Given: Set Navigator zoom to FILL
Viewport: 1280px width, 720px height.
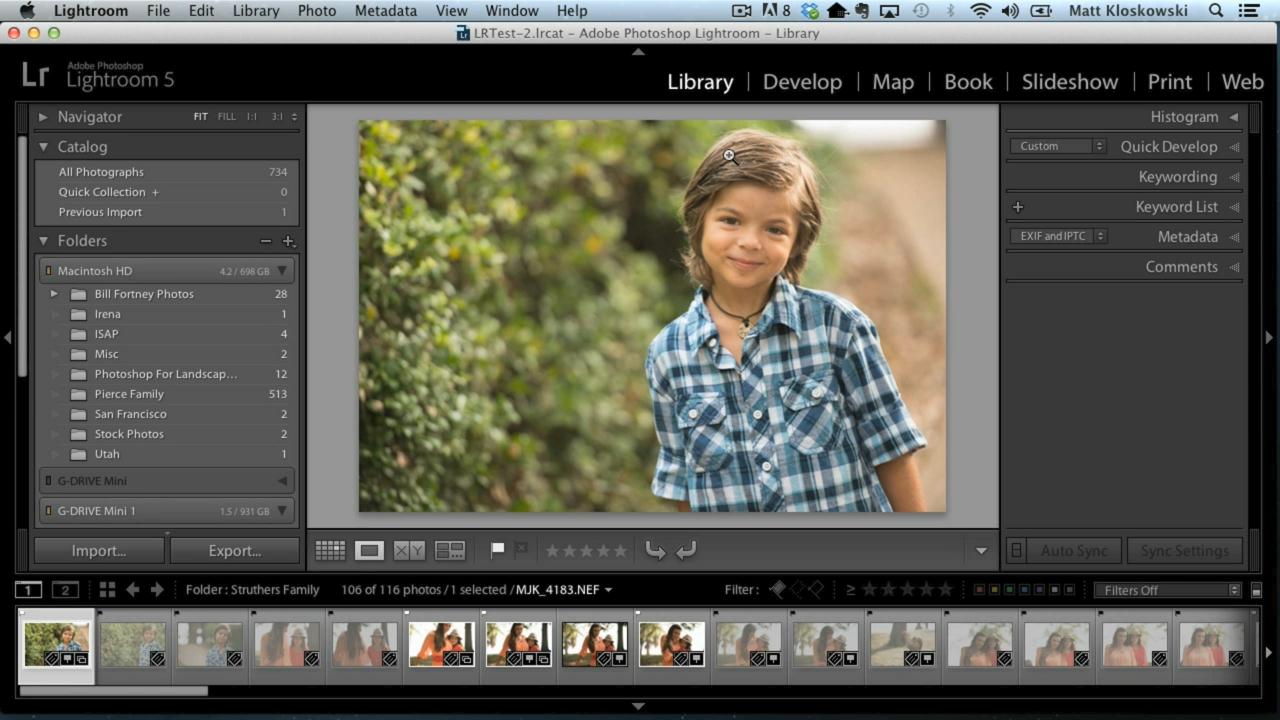Looking at the screenshot, I should (x=227, y=117).
